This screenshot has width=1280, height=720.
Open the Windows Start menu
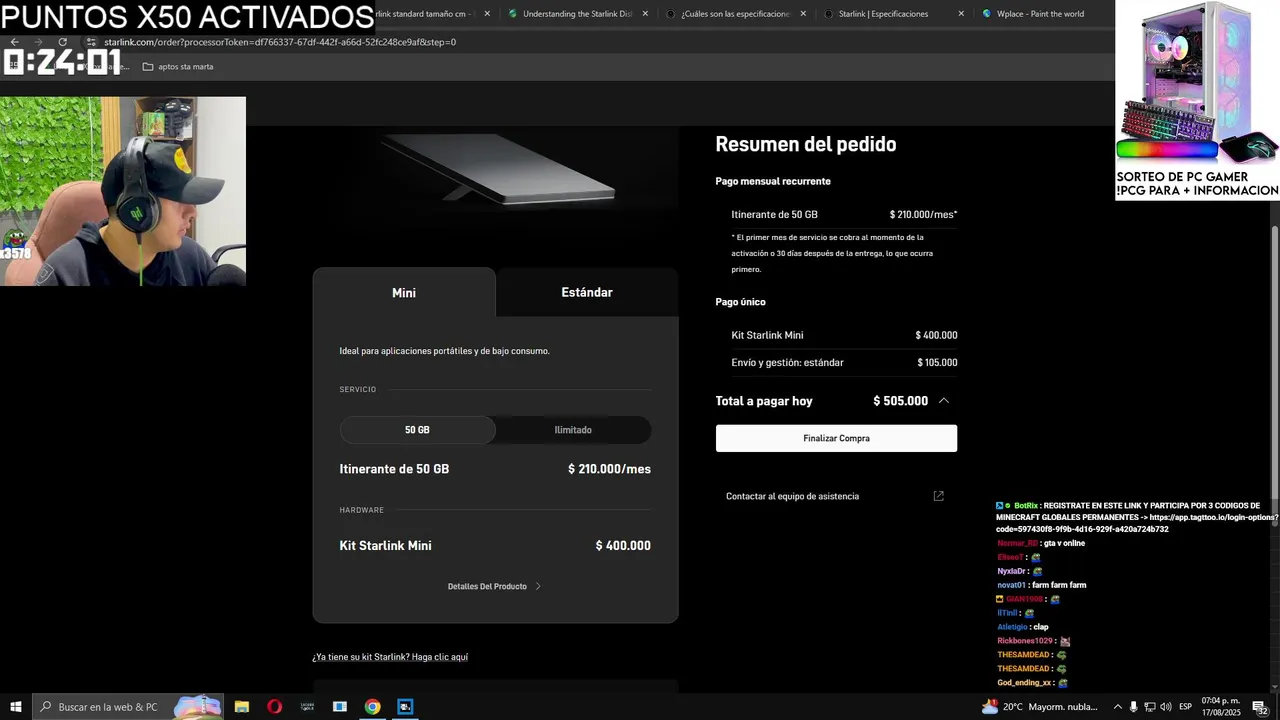pyautogui.click(x=16, y=707)
